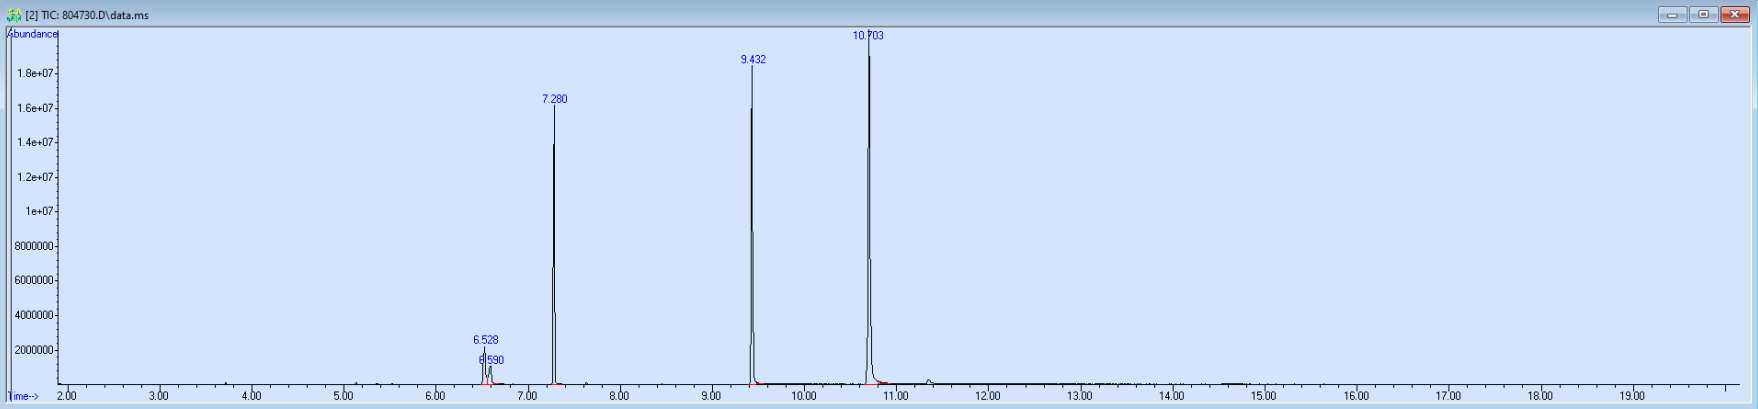Click the 2000000 abundance tick label
The height and width of the screenshot is (409, 1758).
34,350
